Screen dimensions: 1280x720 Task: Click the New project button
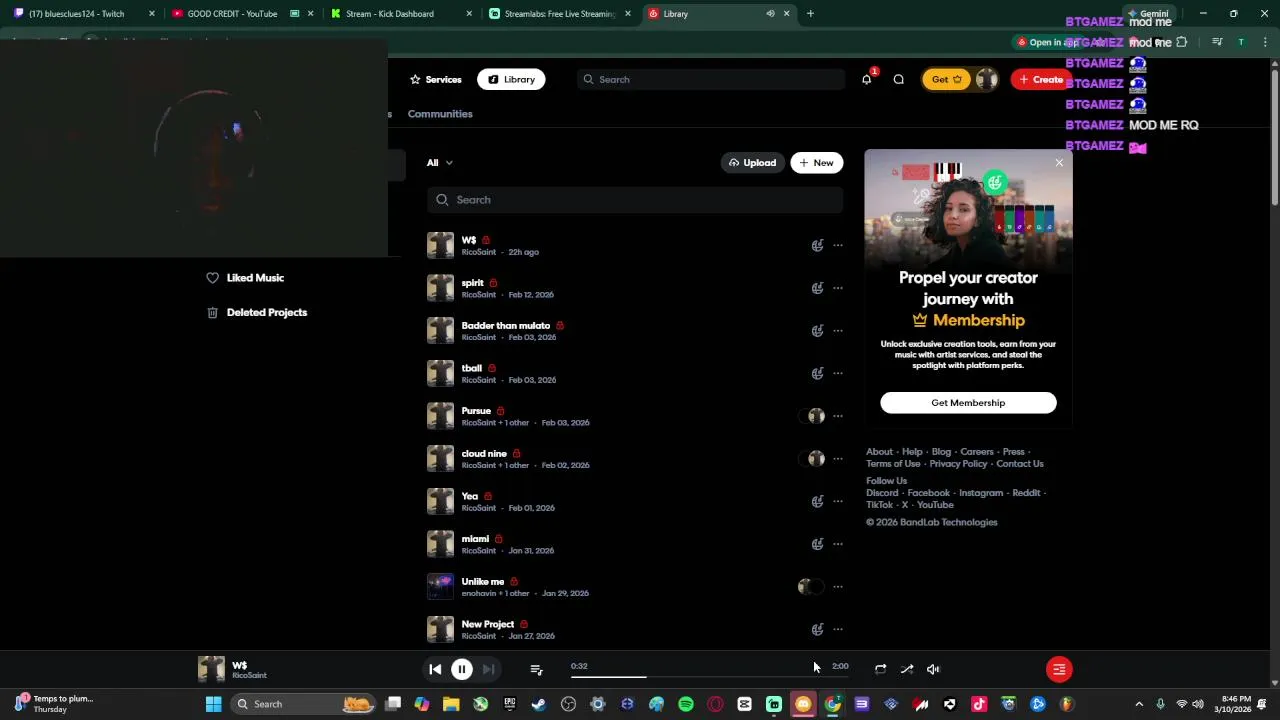[816, 162]
